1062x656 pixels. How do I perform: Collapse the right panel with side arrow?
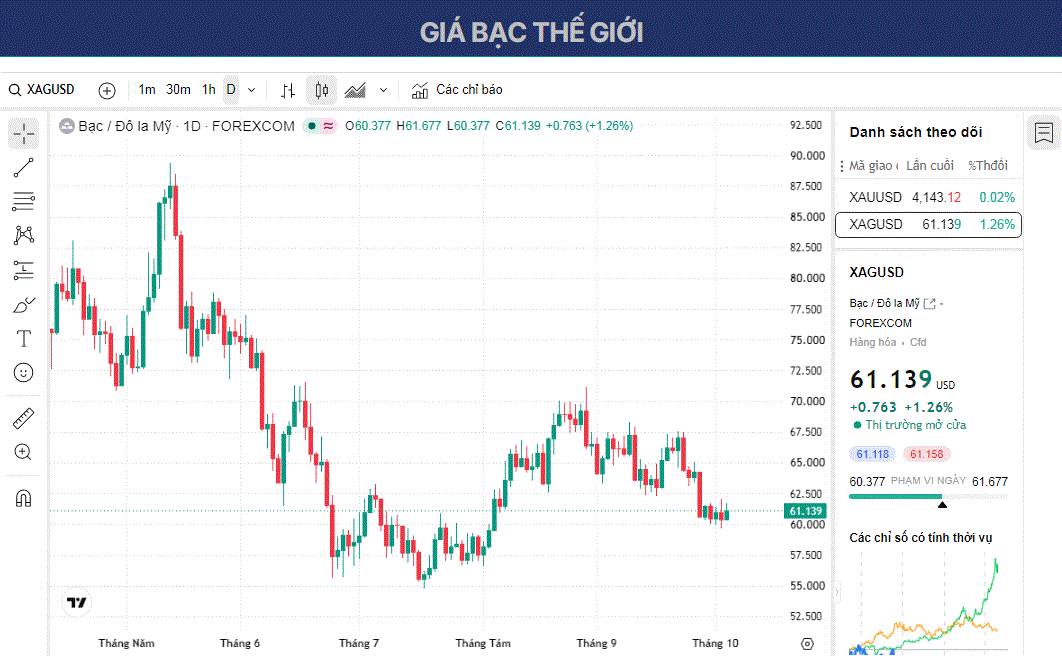[836, 592]
